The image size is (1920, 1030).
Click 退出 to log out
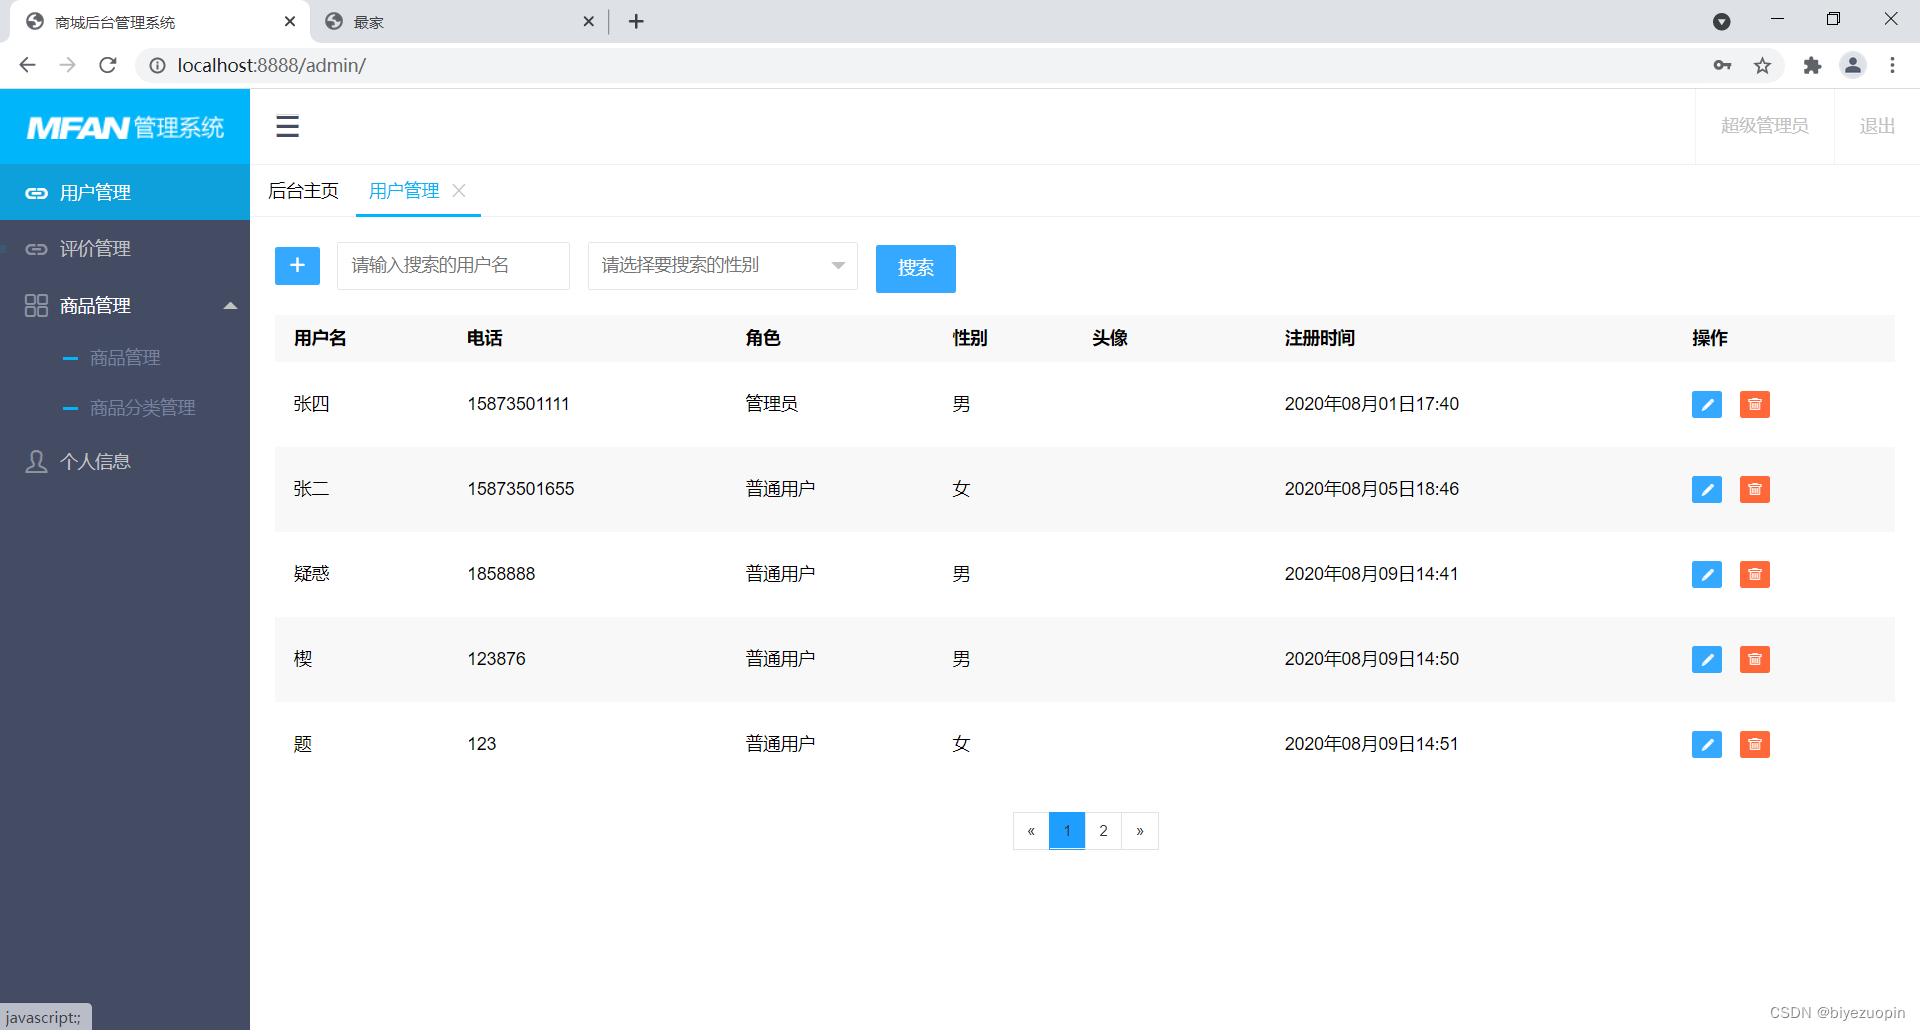[1877, 126]
